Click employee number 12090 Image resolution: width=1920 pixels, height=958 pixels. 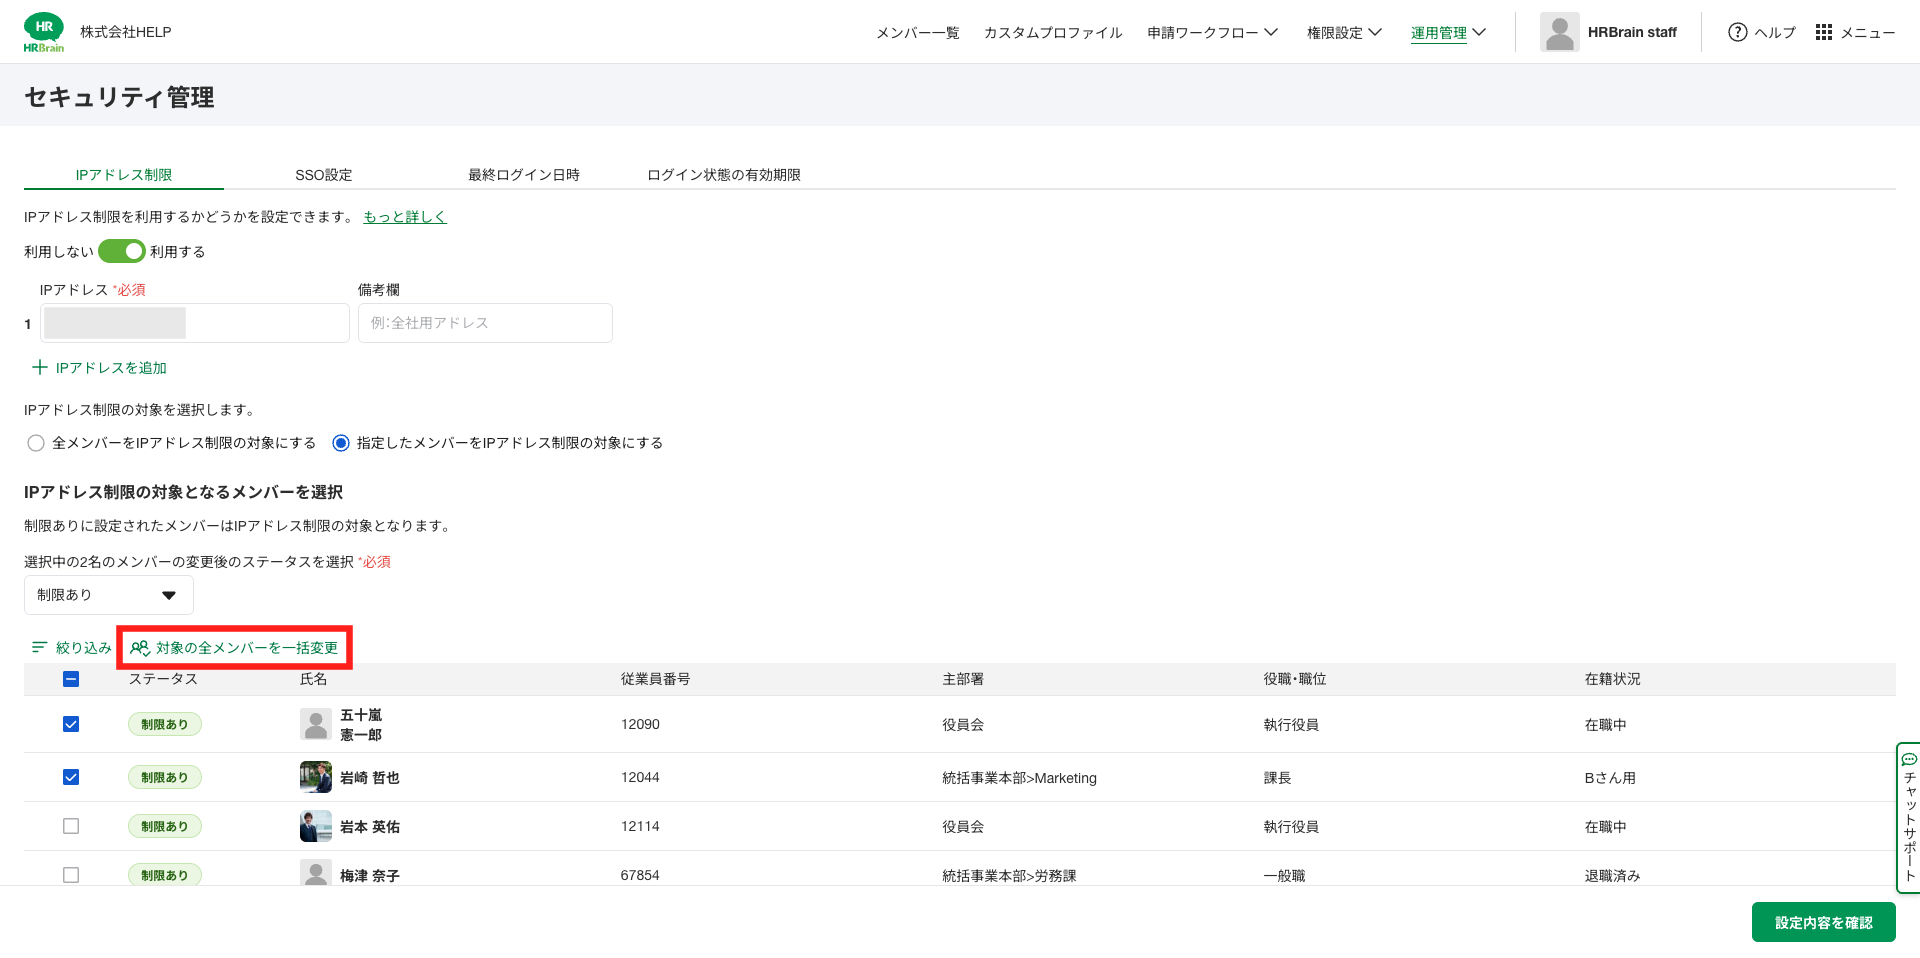point(640,724)
